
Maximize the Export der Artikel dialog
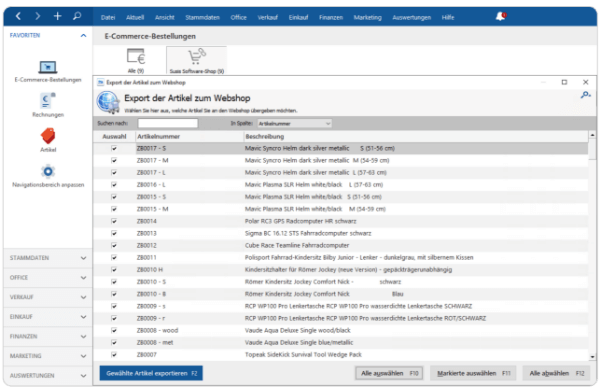click(564, 82)
